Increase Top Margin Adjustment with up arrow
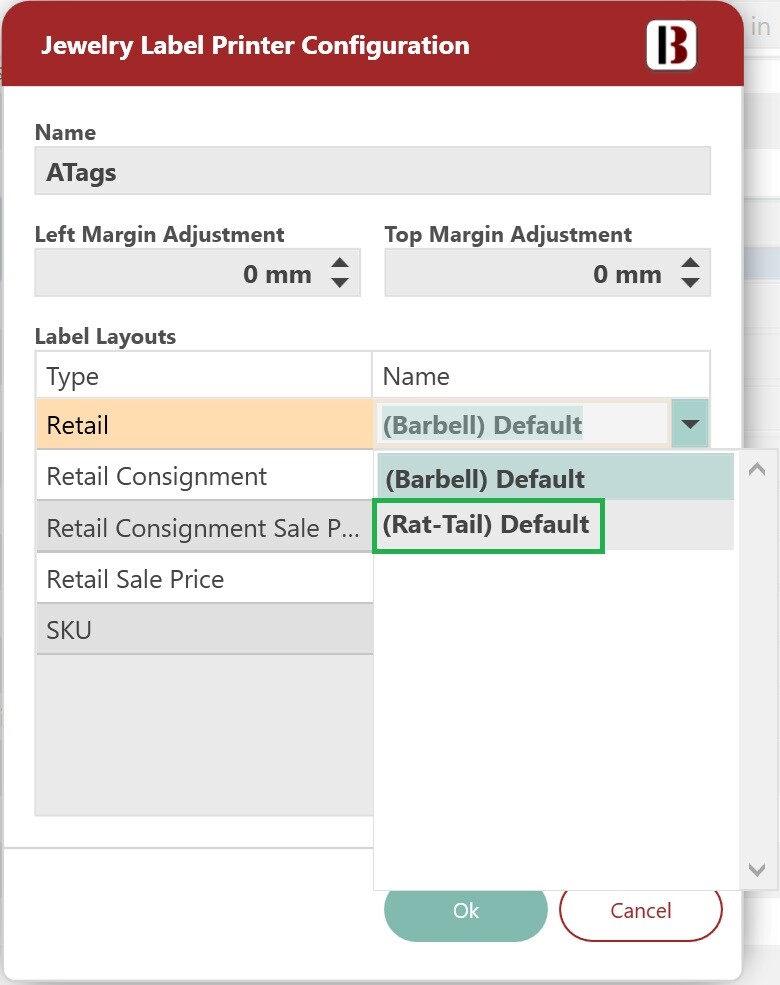The width and height of the screenshot is (780, 985). pyautogui.click(x=690, y=263)
